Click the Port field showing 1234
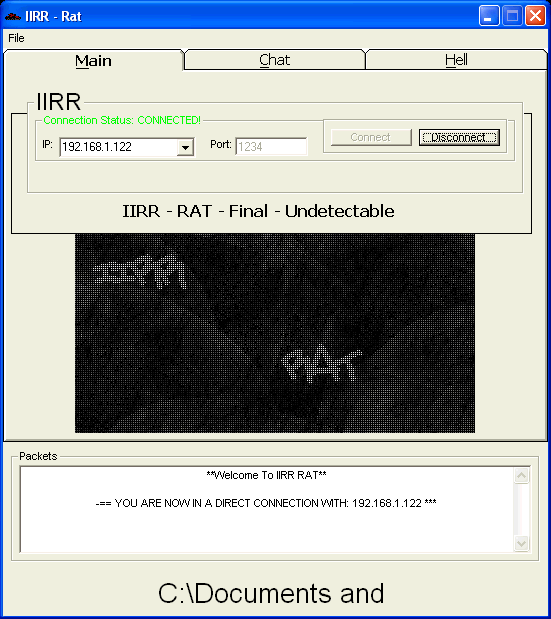The height and width of the screenshot is (619, 551). pyautogui.click(x=271, y=147)
